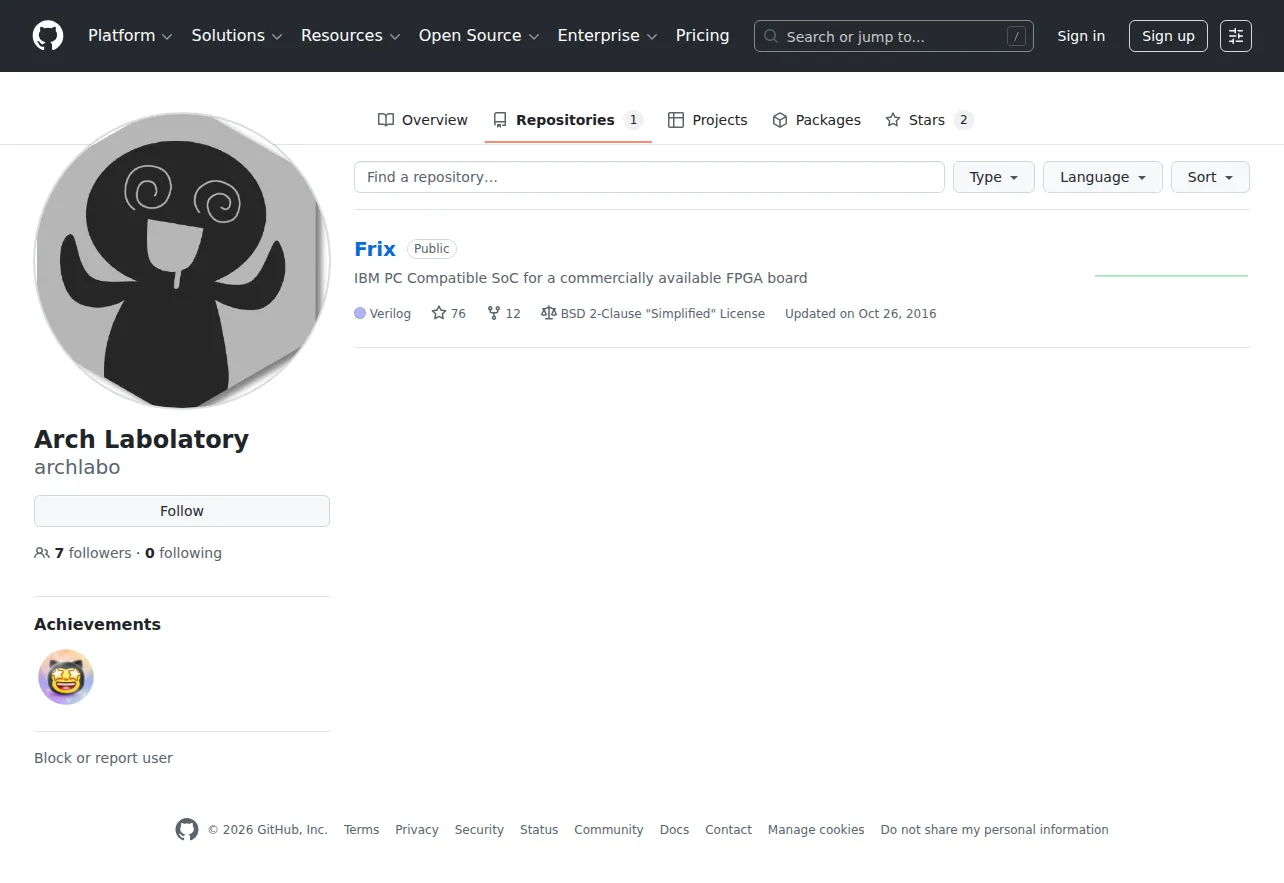Screen dimensions: 1284x883
Task: Open the Sort dropdown
Action: pyautogui.click(x=1210, y=177)
